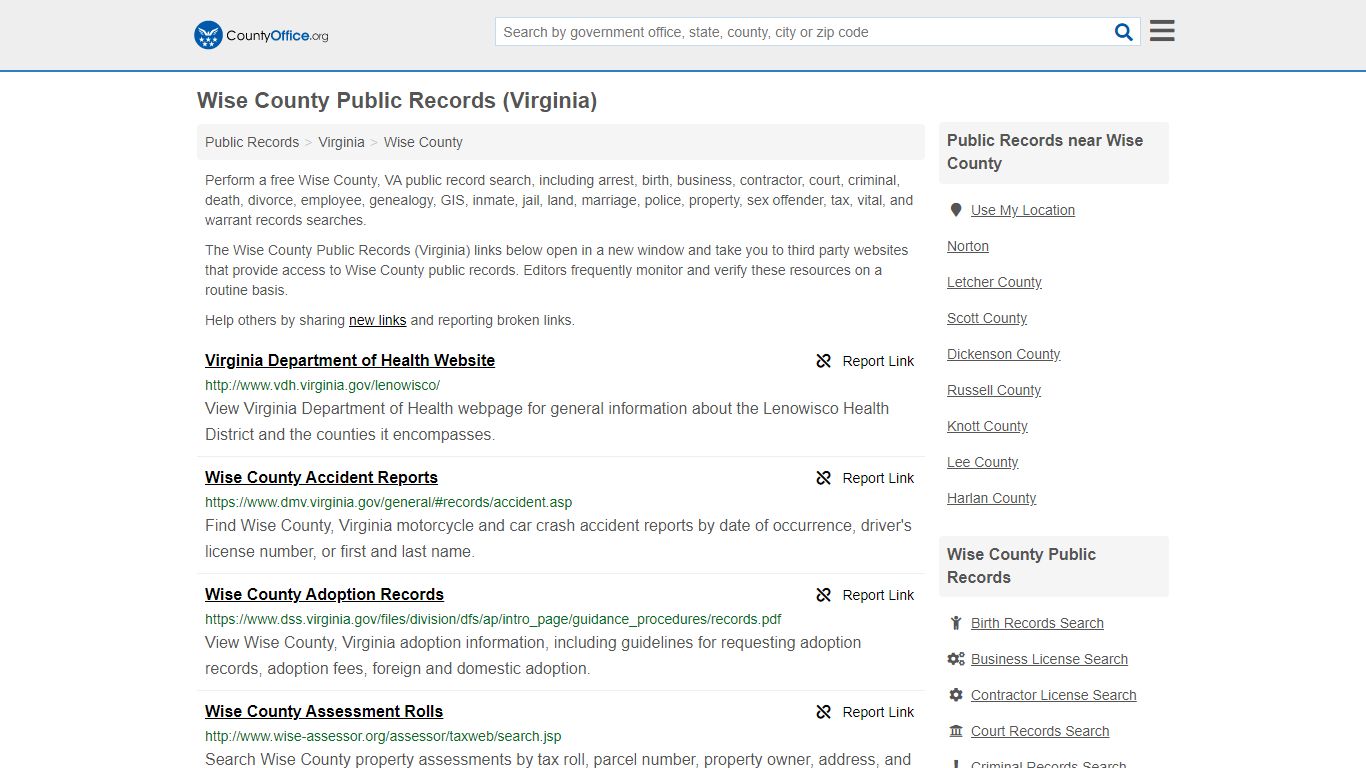
Task: Visit the dmv.virginia.gov accident URL
Action: (389, 502)
